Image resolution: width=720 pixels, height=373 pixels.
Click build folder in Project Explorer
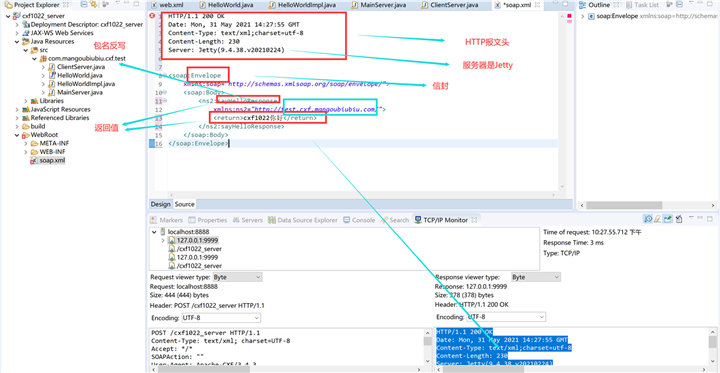click(x=33, y=126)
